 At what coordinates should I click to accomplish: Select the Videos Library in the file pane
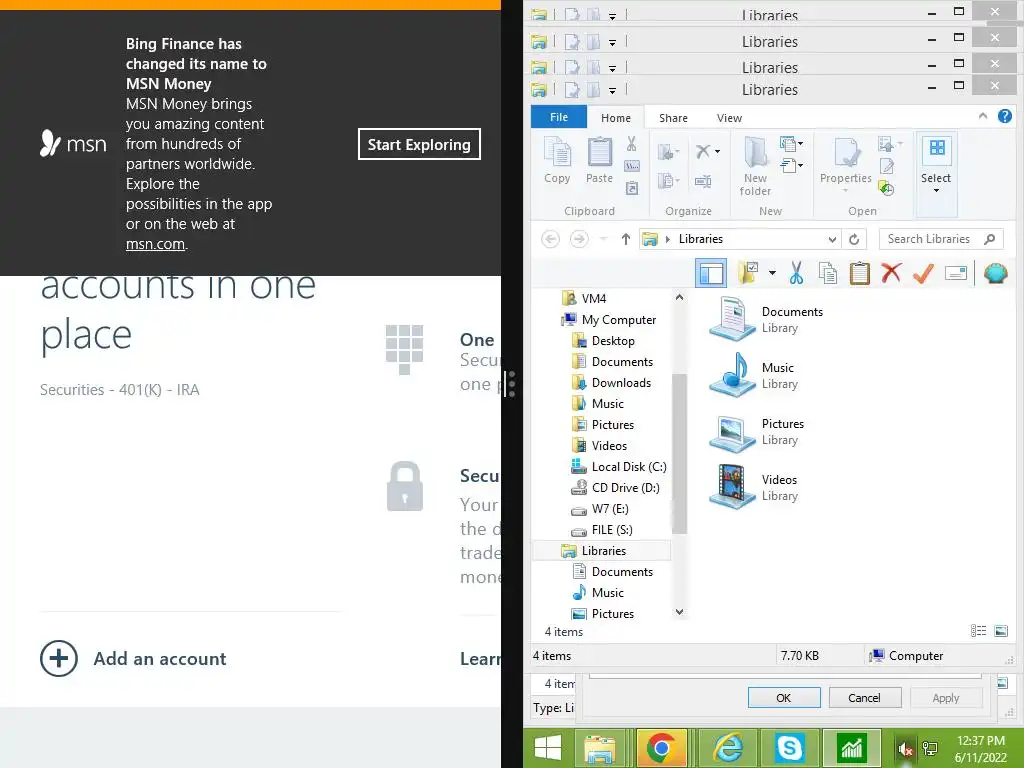click(x=754, y=487)
